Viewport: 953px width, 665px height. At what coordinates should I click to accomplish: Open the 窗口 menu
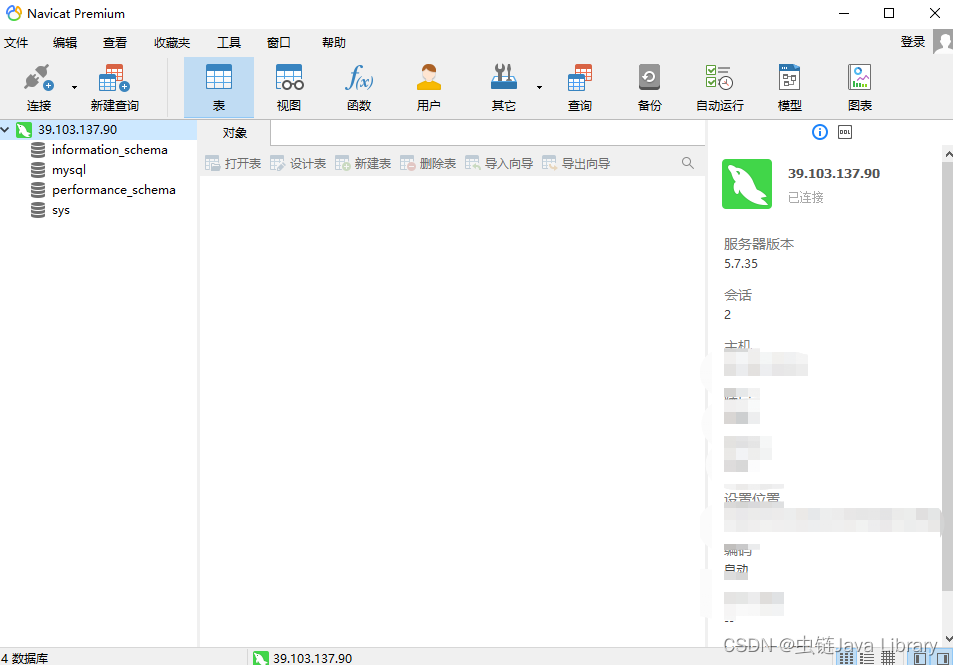279,43
